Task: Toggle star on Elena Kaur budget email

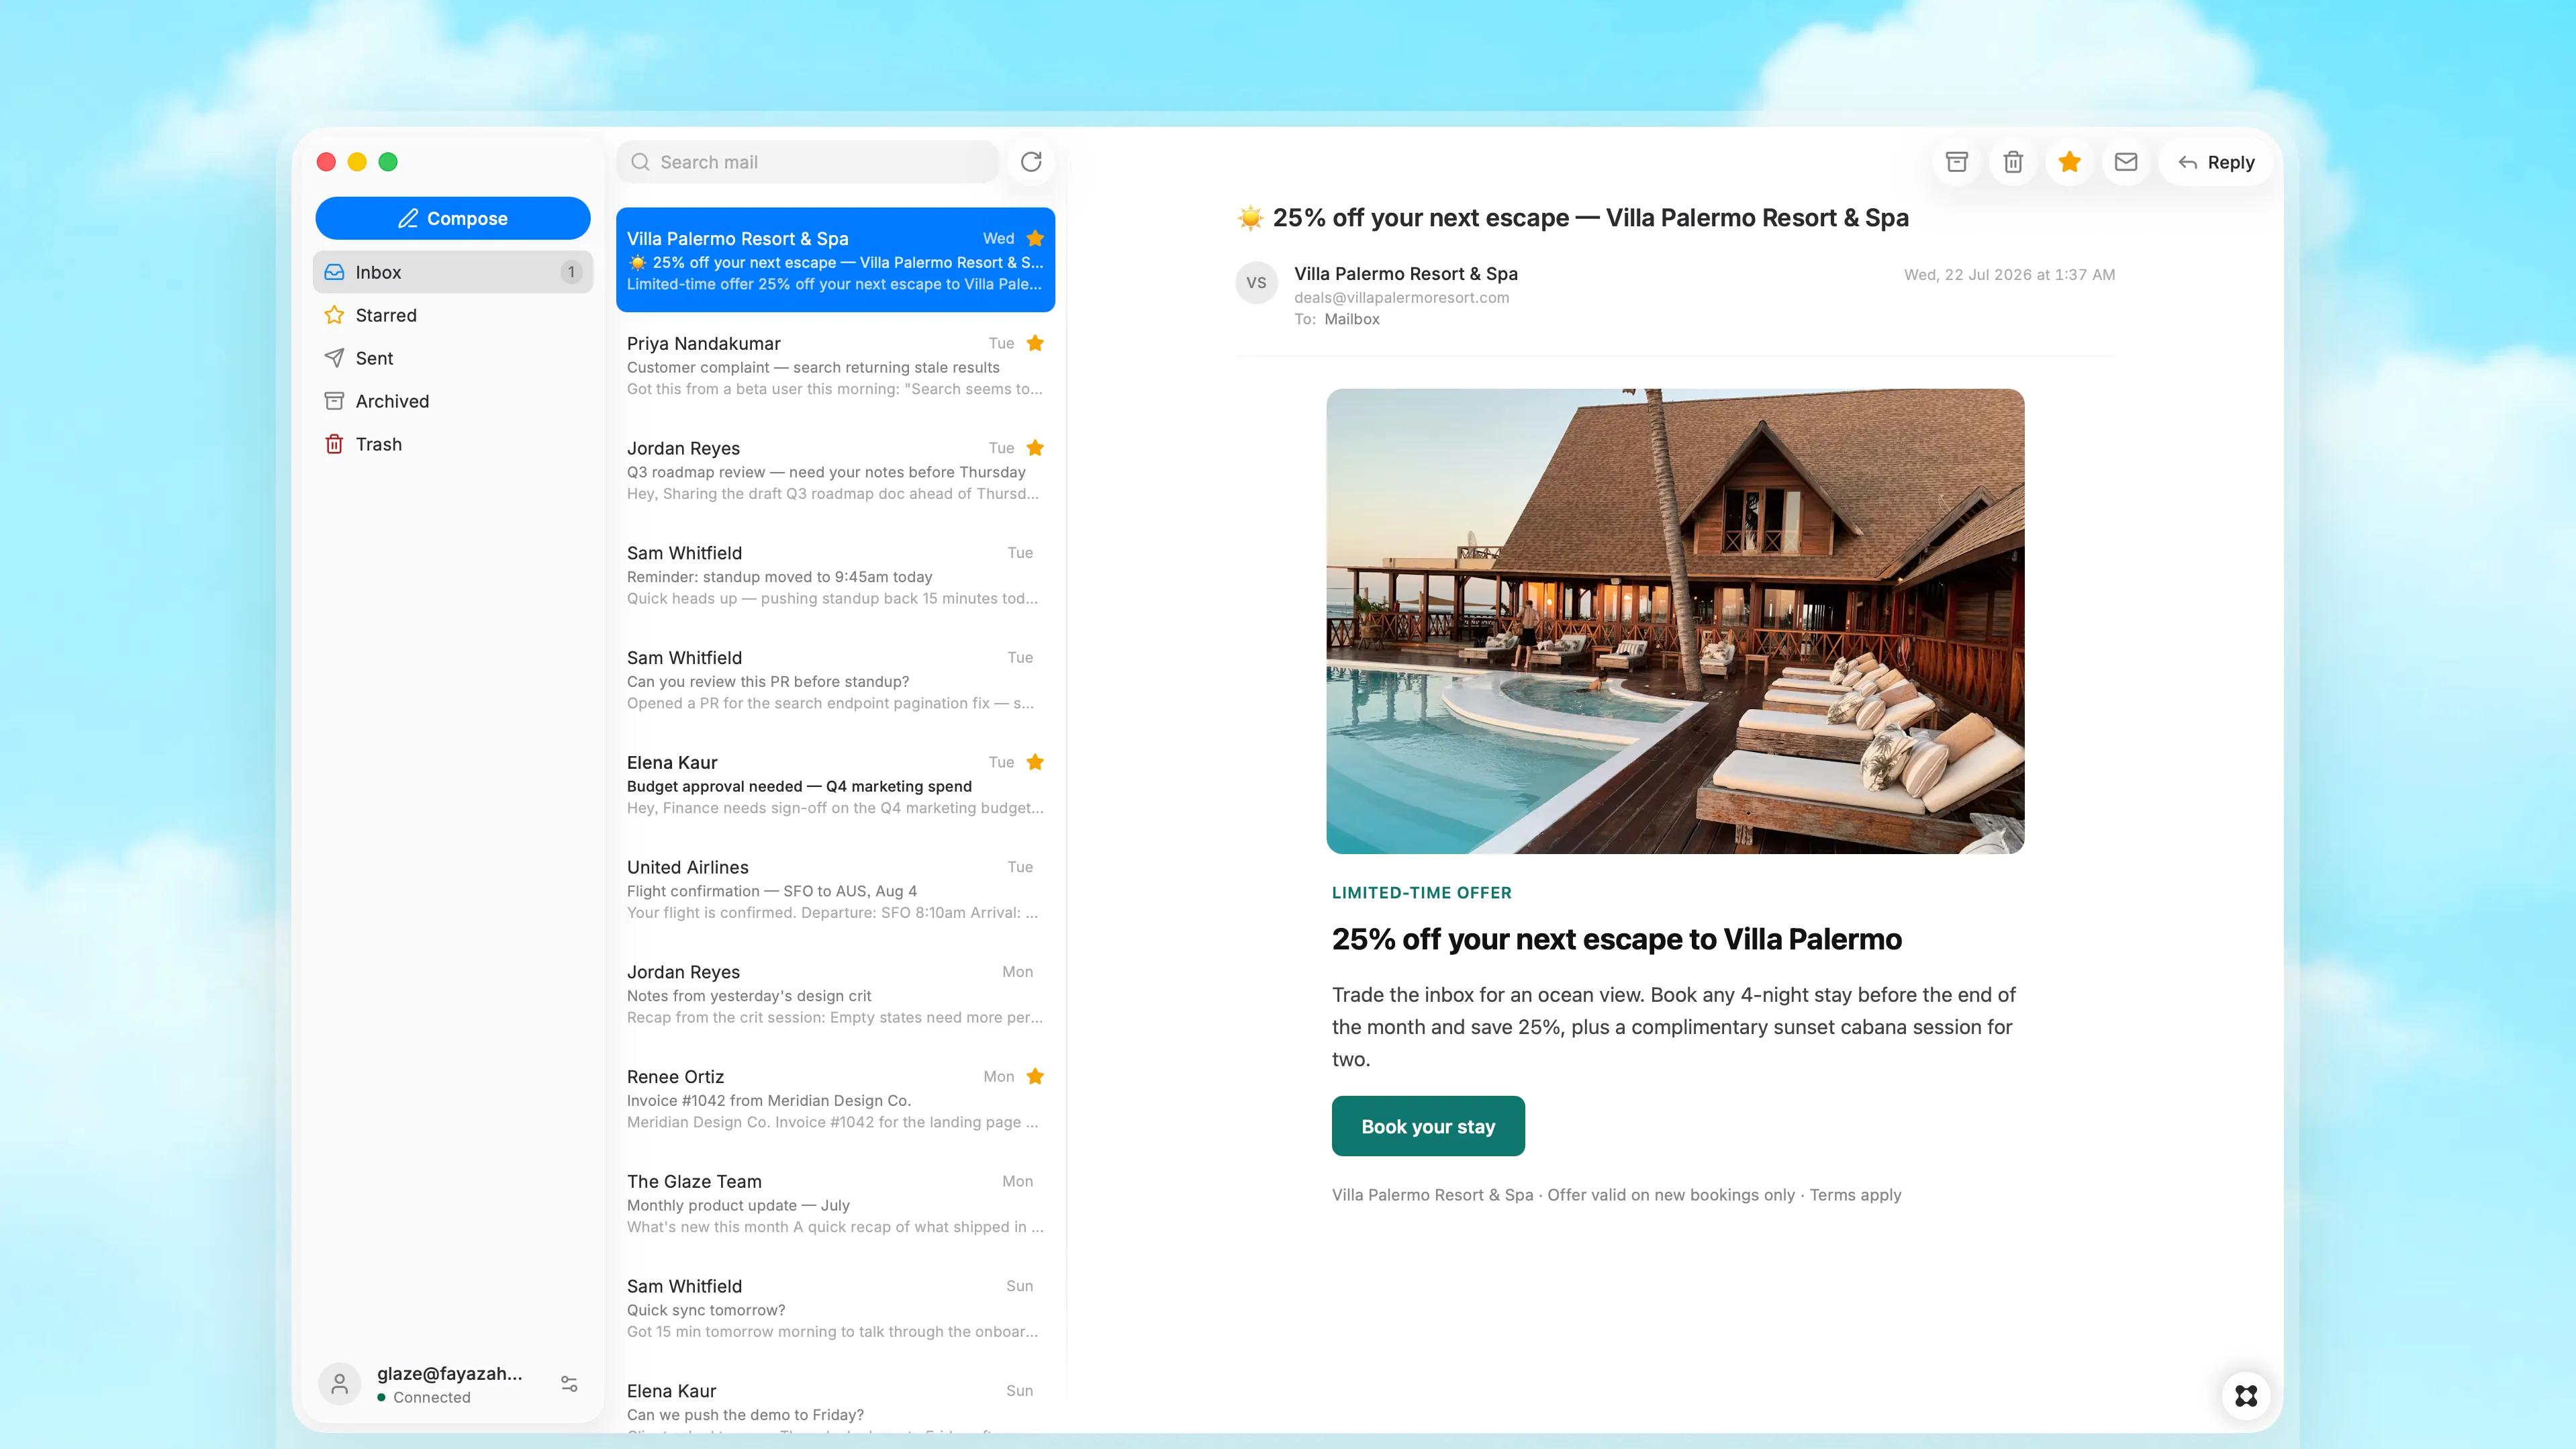Action: [1035, 762]
